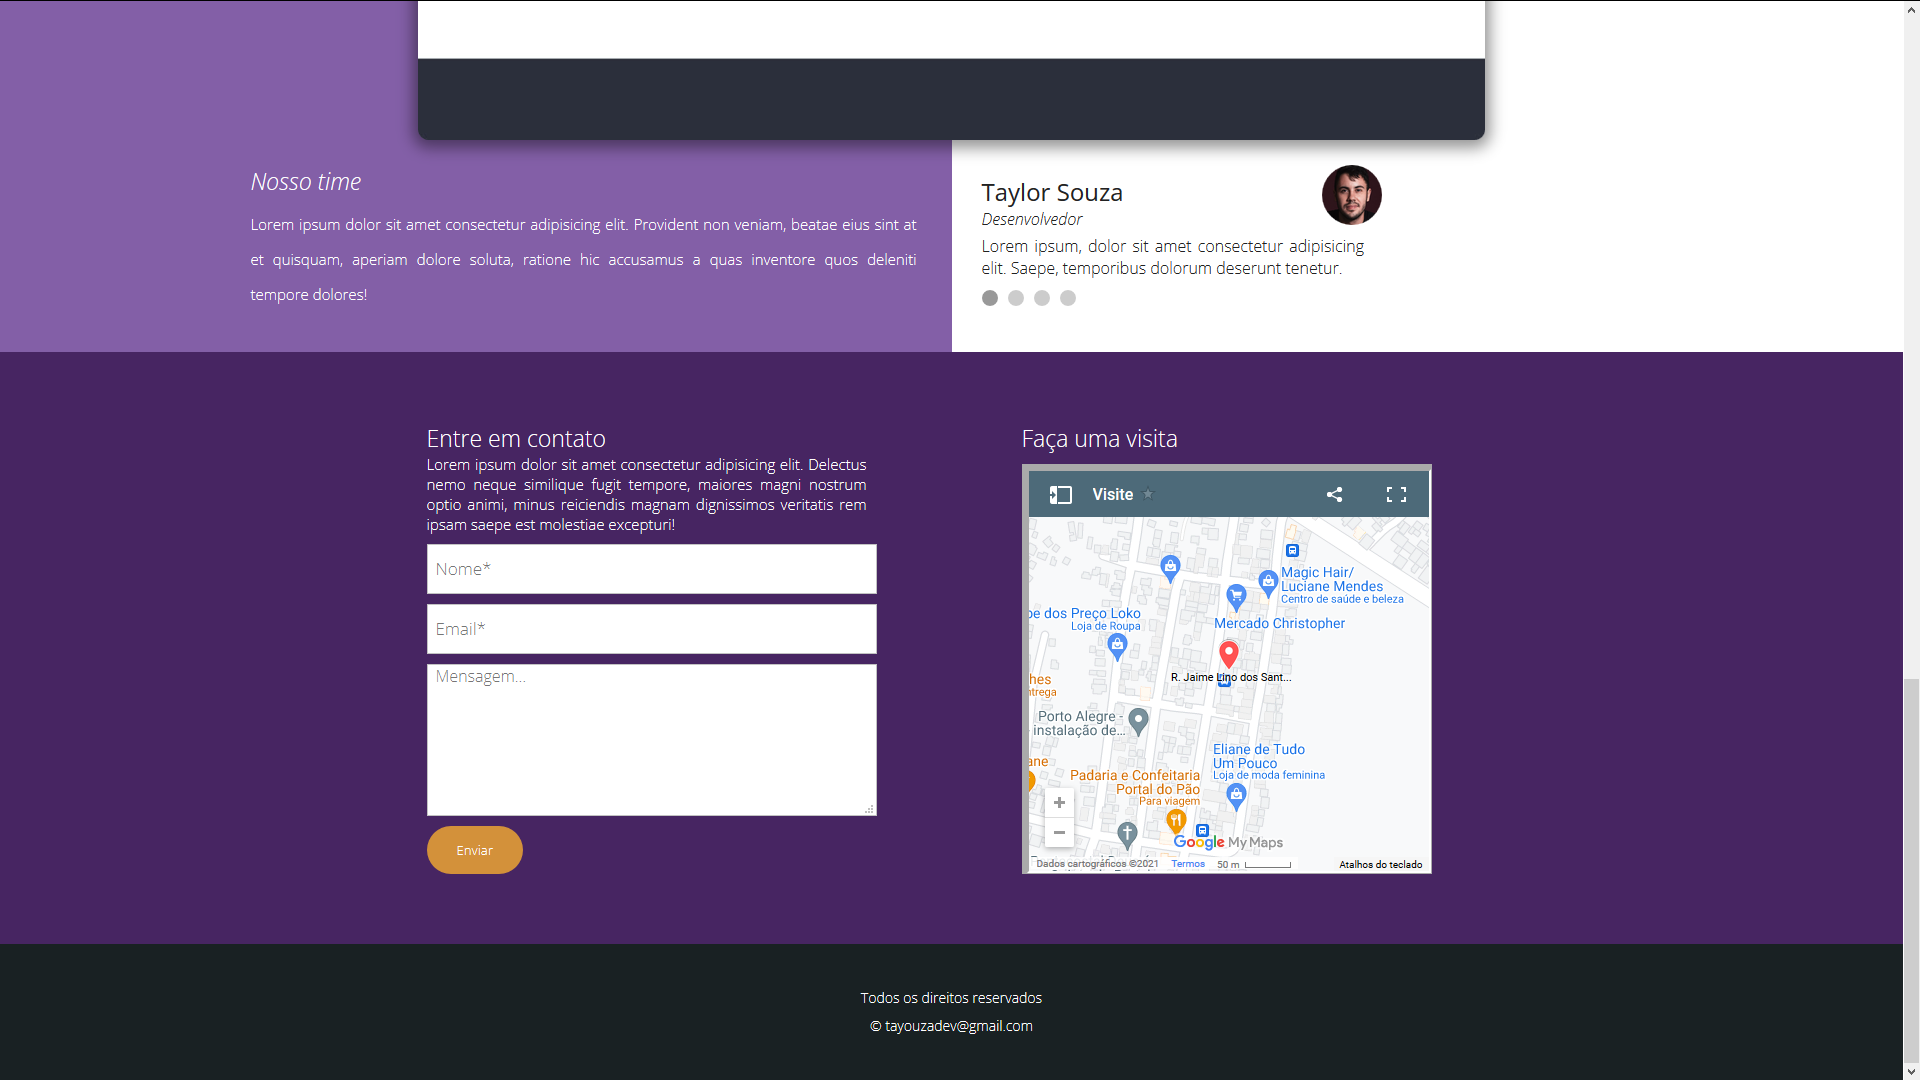
Task: Click Taylor Souza's profile photo
Action: (x=1351, y=195)
